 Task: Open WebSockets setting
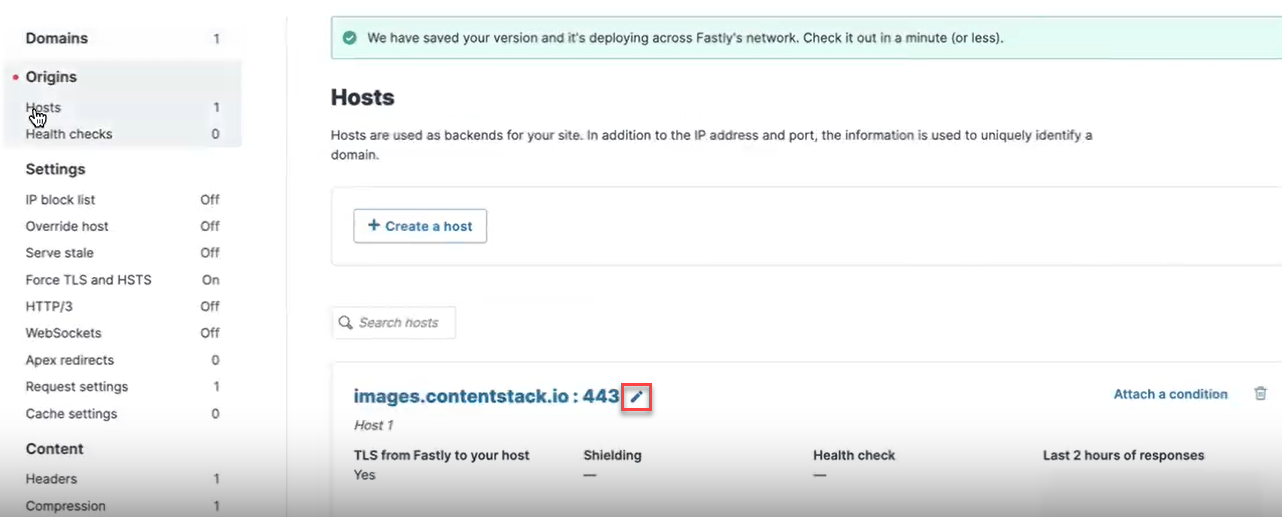tap(64, 333)
